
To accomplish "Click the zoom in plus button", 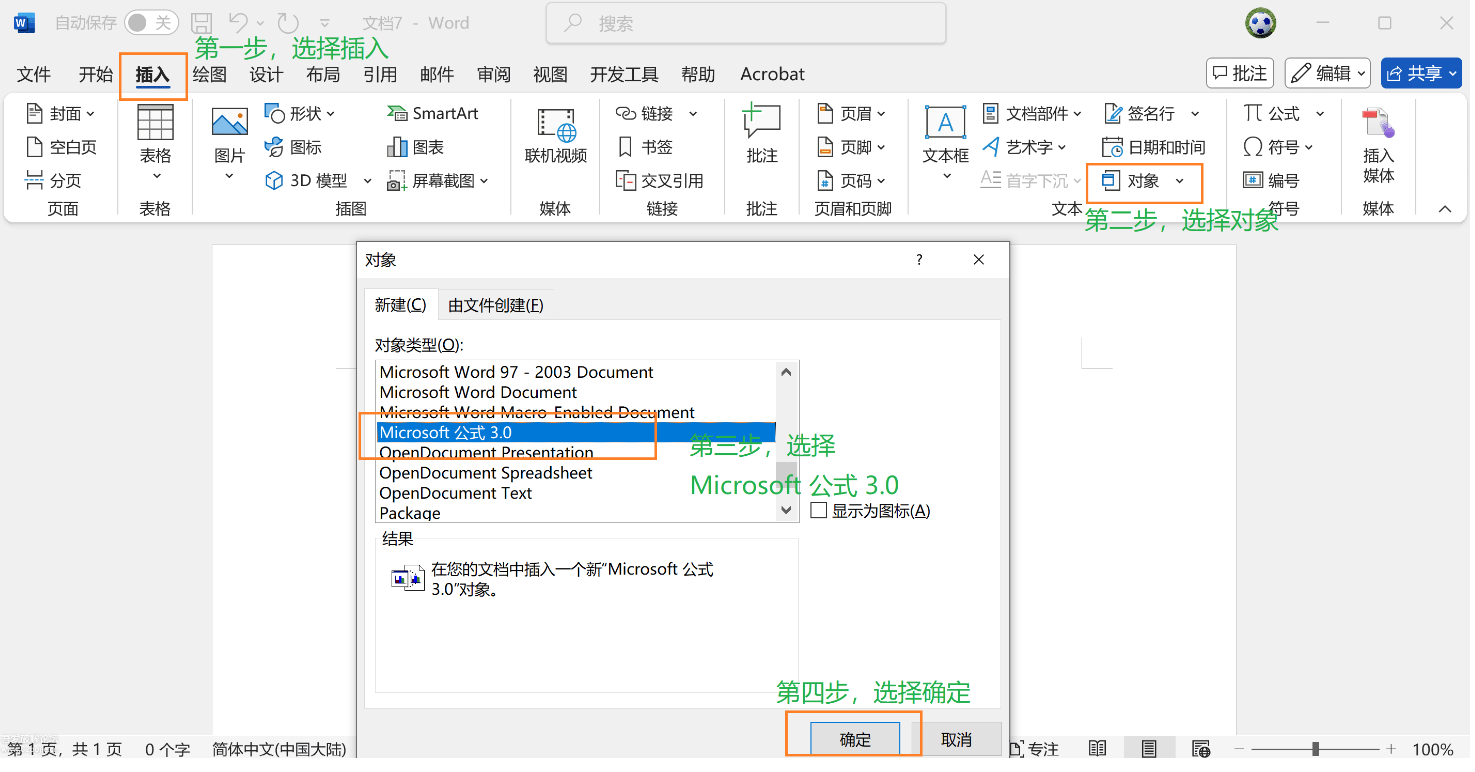I will pos(1391,749).
